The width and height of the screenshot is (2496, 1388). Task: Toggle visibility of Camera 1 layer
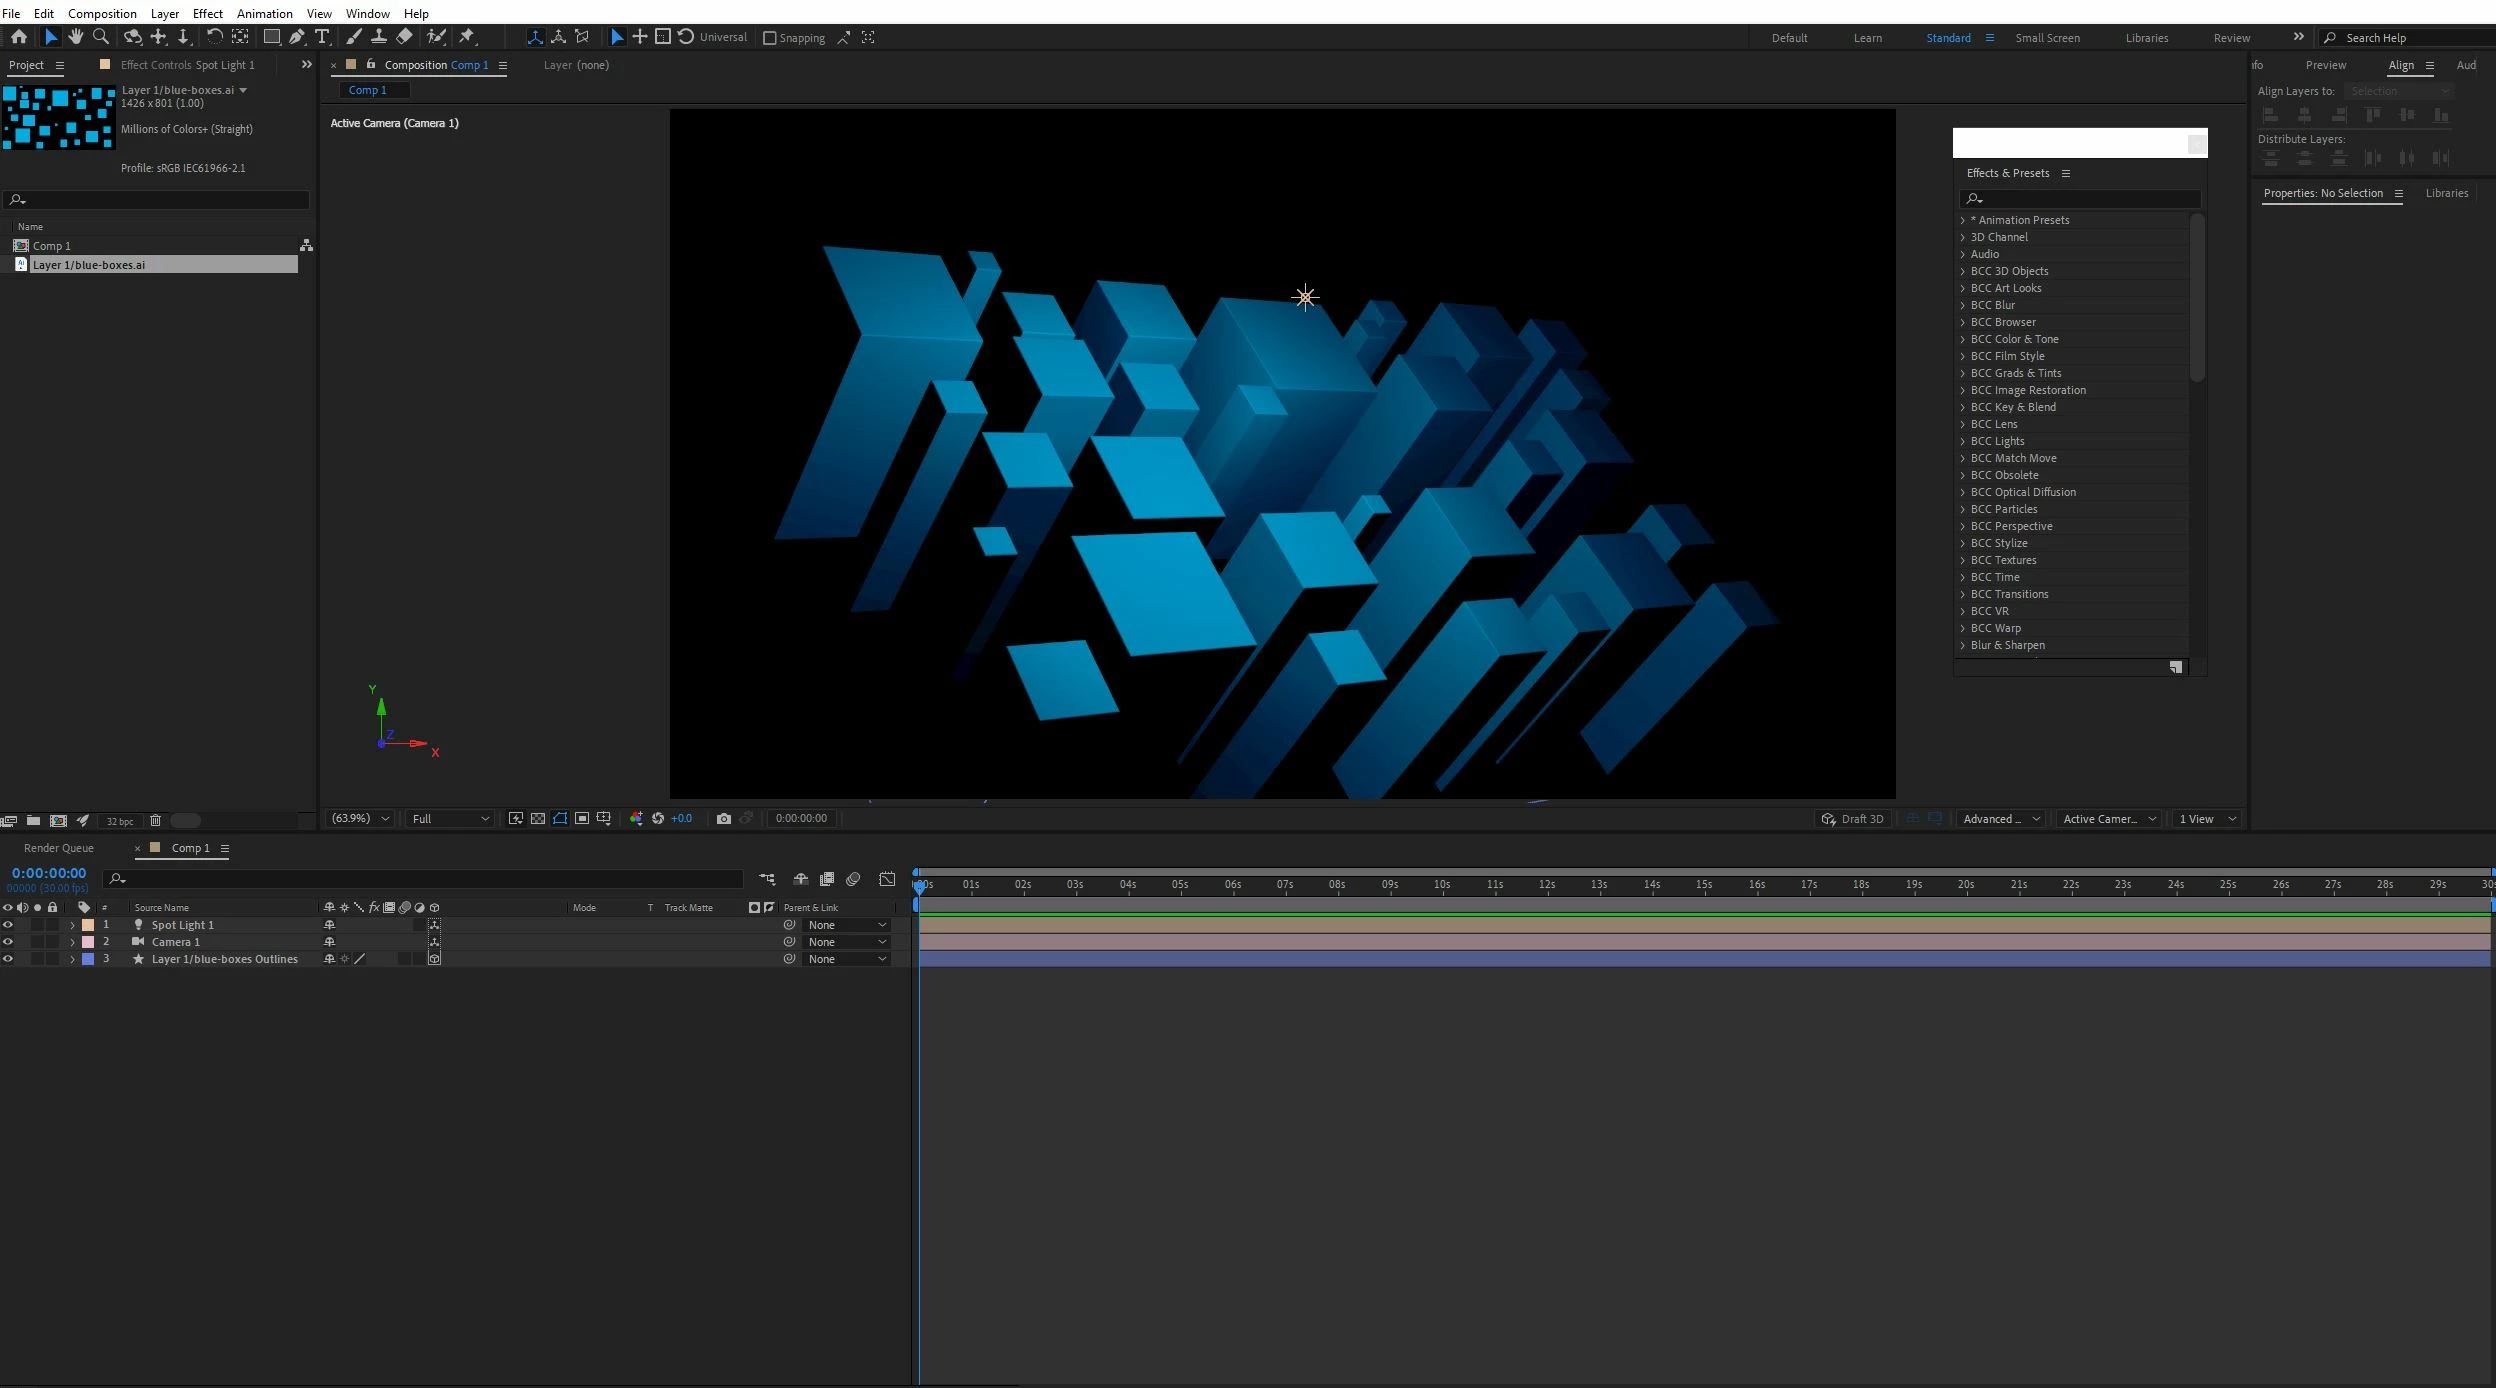(8, 942)
